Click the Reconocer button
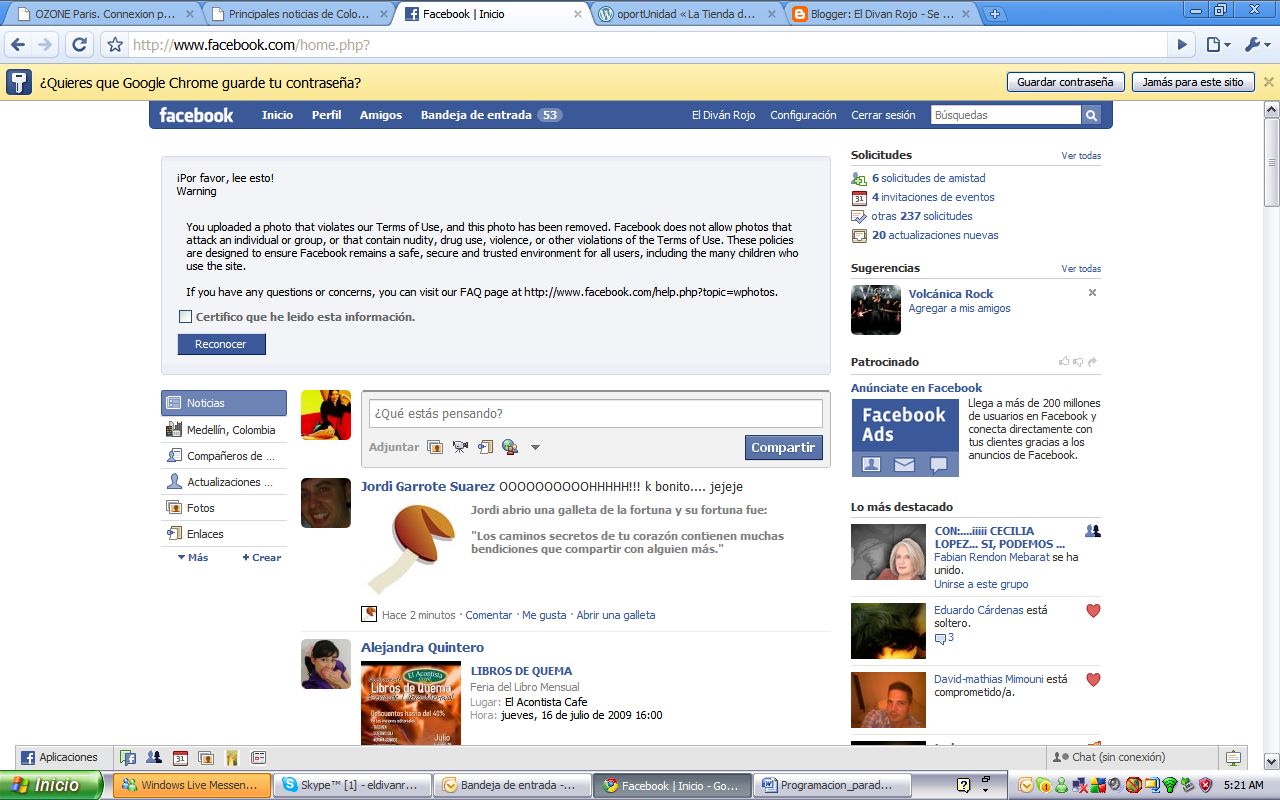 (x=221, y=344)
